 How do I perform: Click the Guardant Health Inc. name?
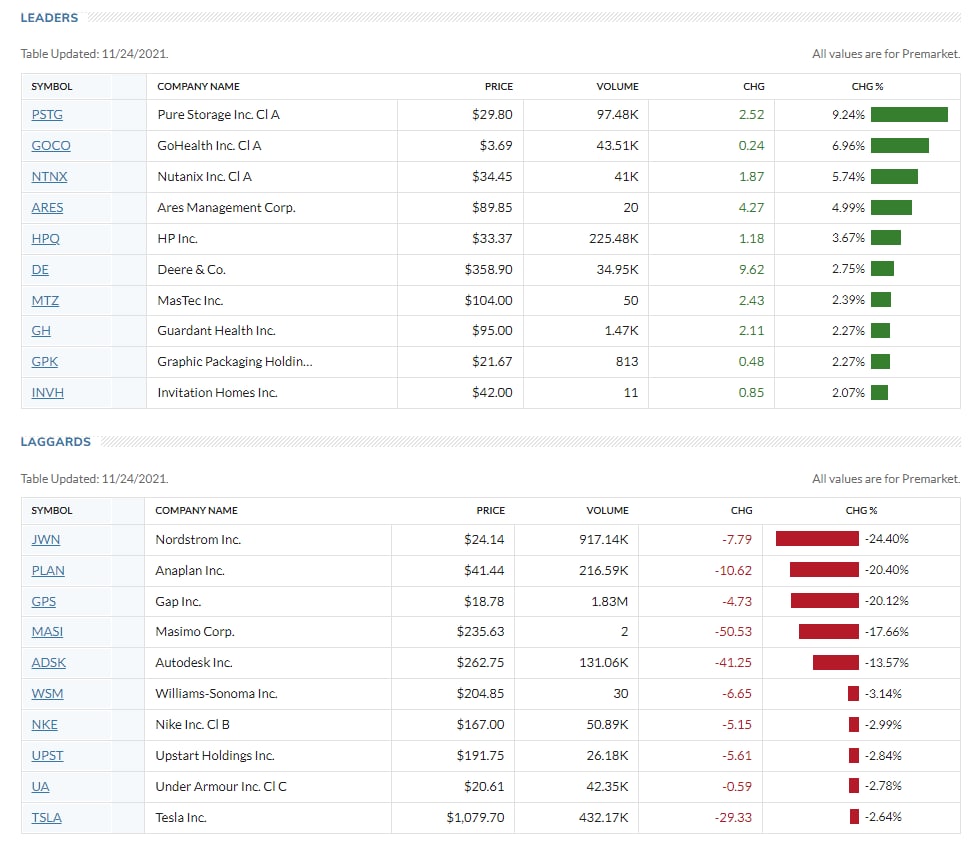(216, 330)
